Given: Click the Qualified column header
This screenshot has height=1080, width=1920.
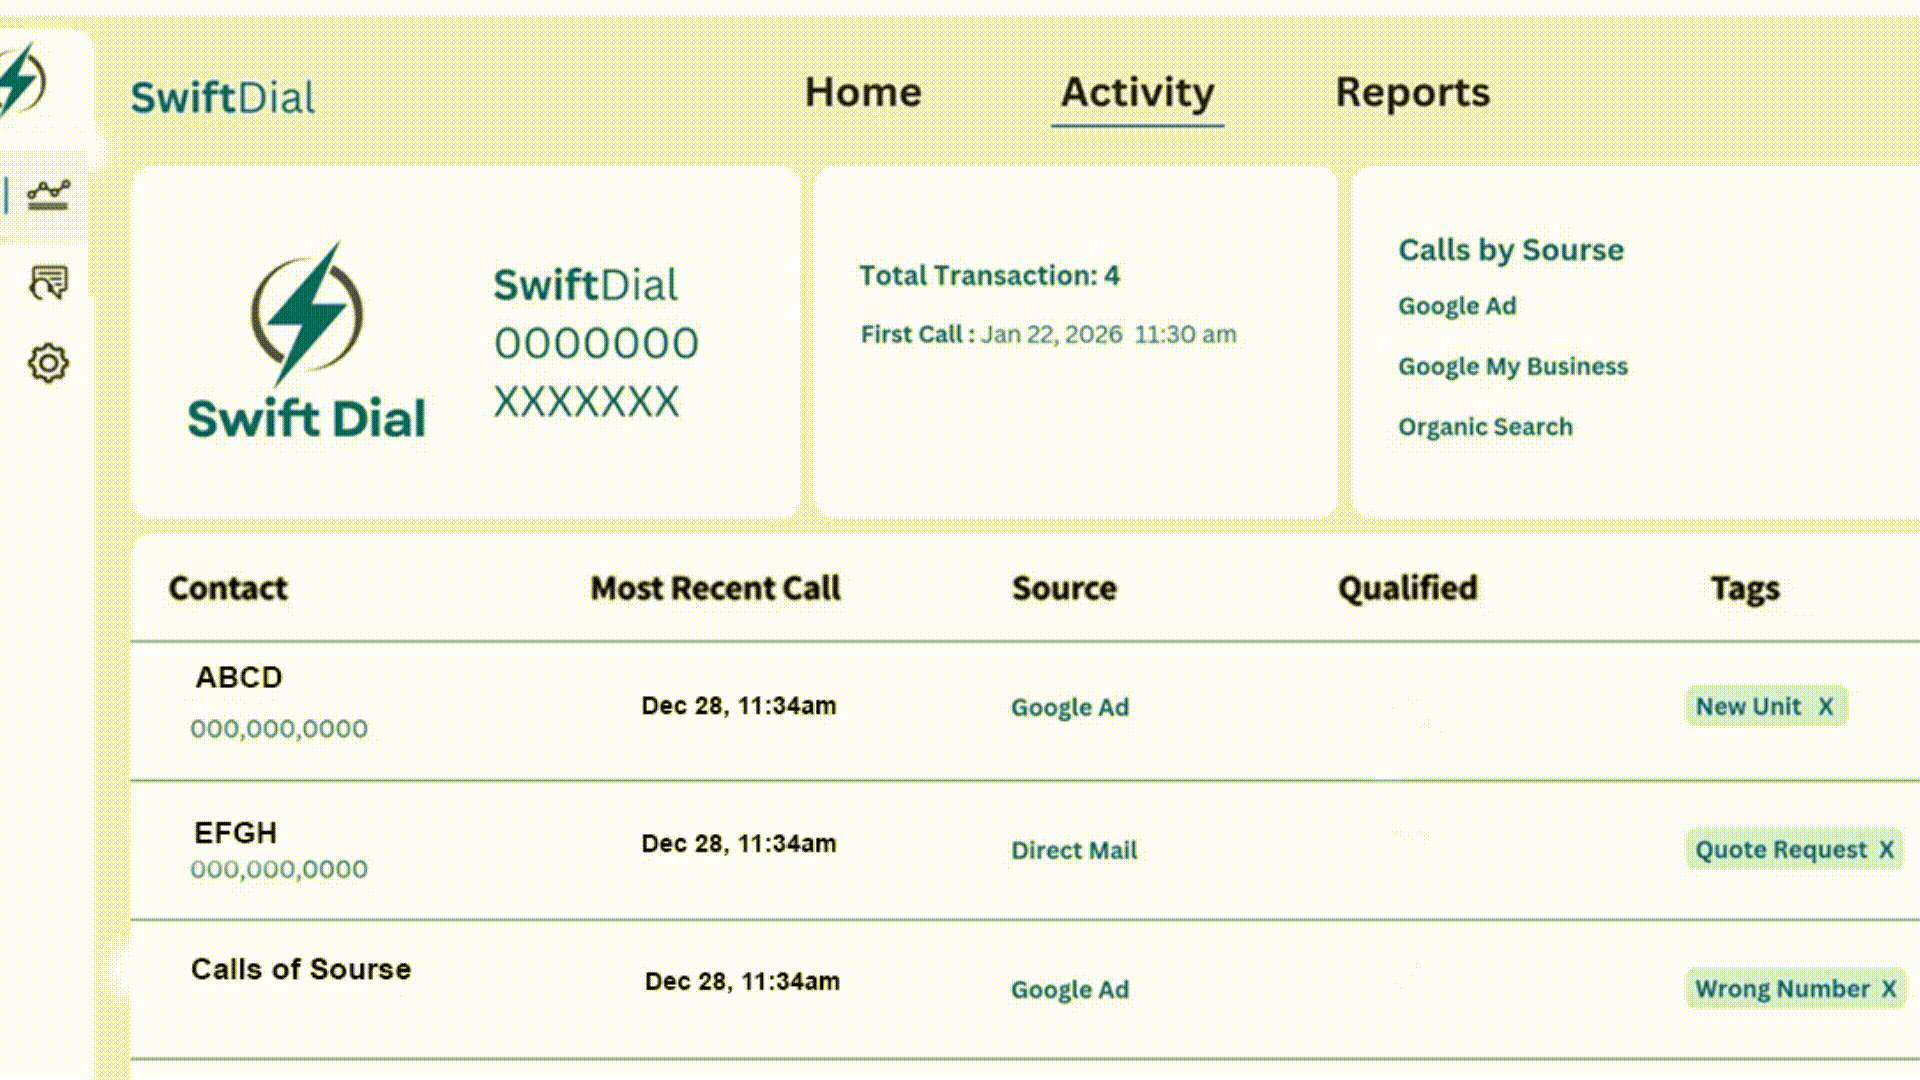Looking at the screenshot, I should 1406,588.
